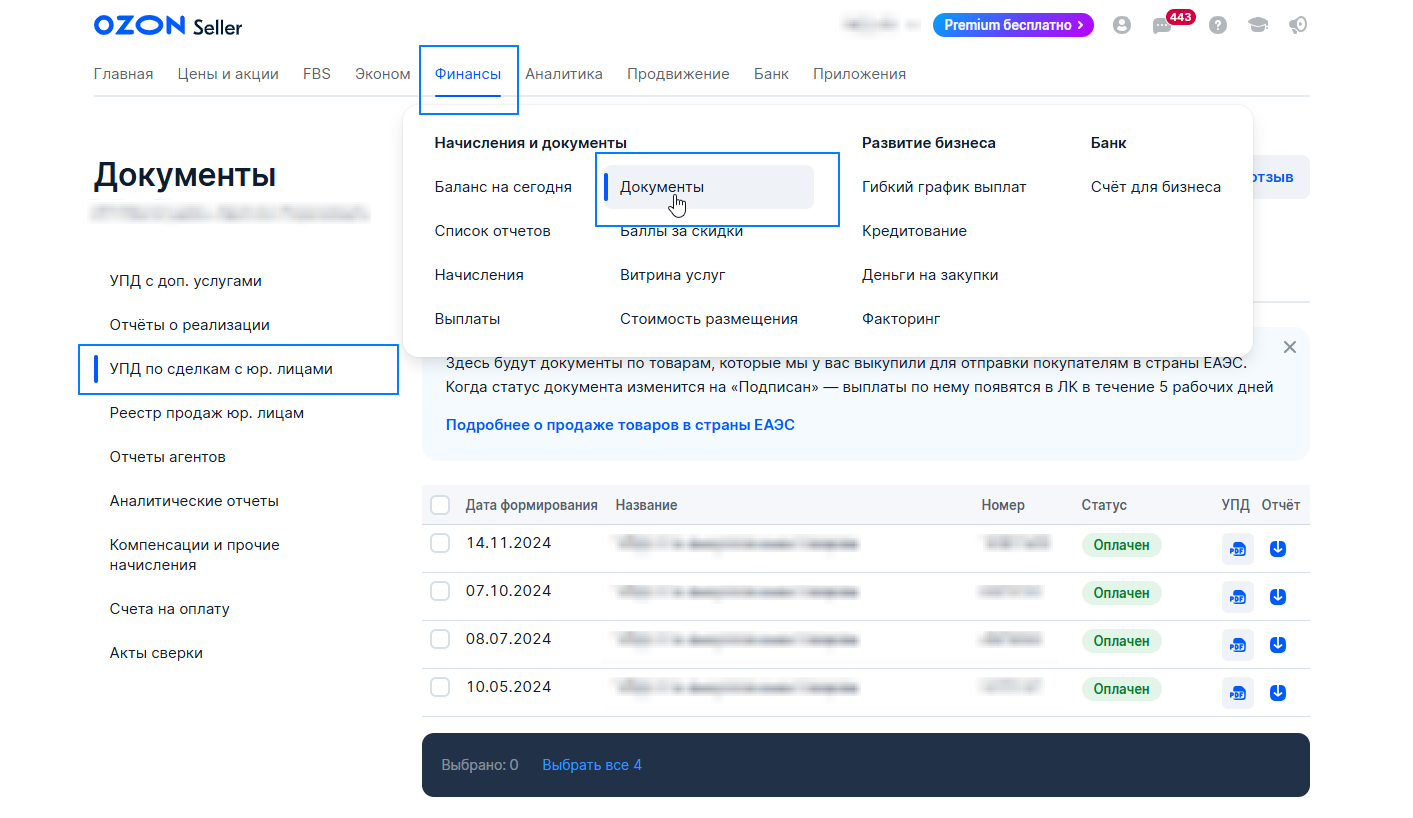Open link about selling to EAEU countries
Image resolution: width=1413 pixels, height=818 pixels.
pos(620,425)
